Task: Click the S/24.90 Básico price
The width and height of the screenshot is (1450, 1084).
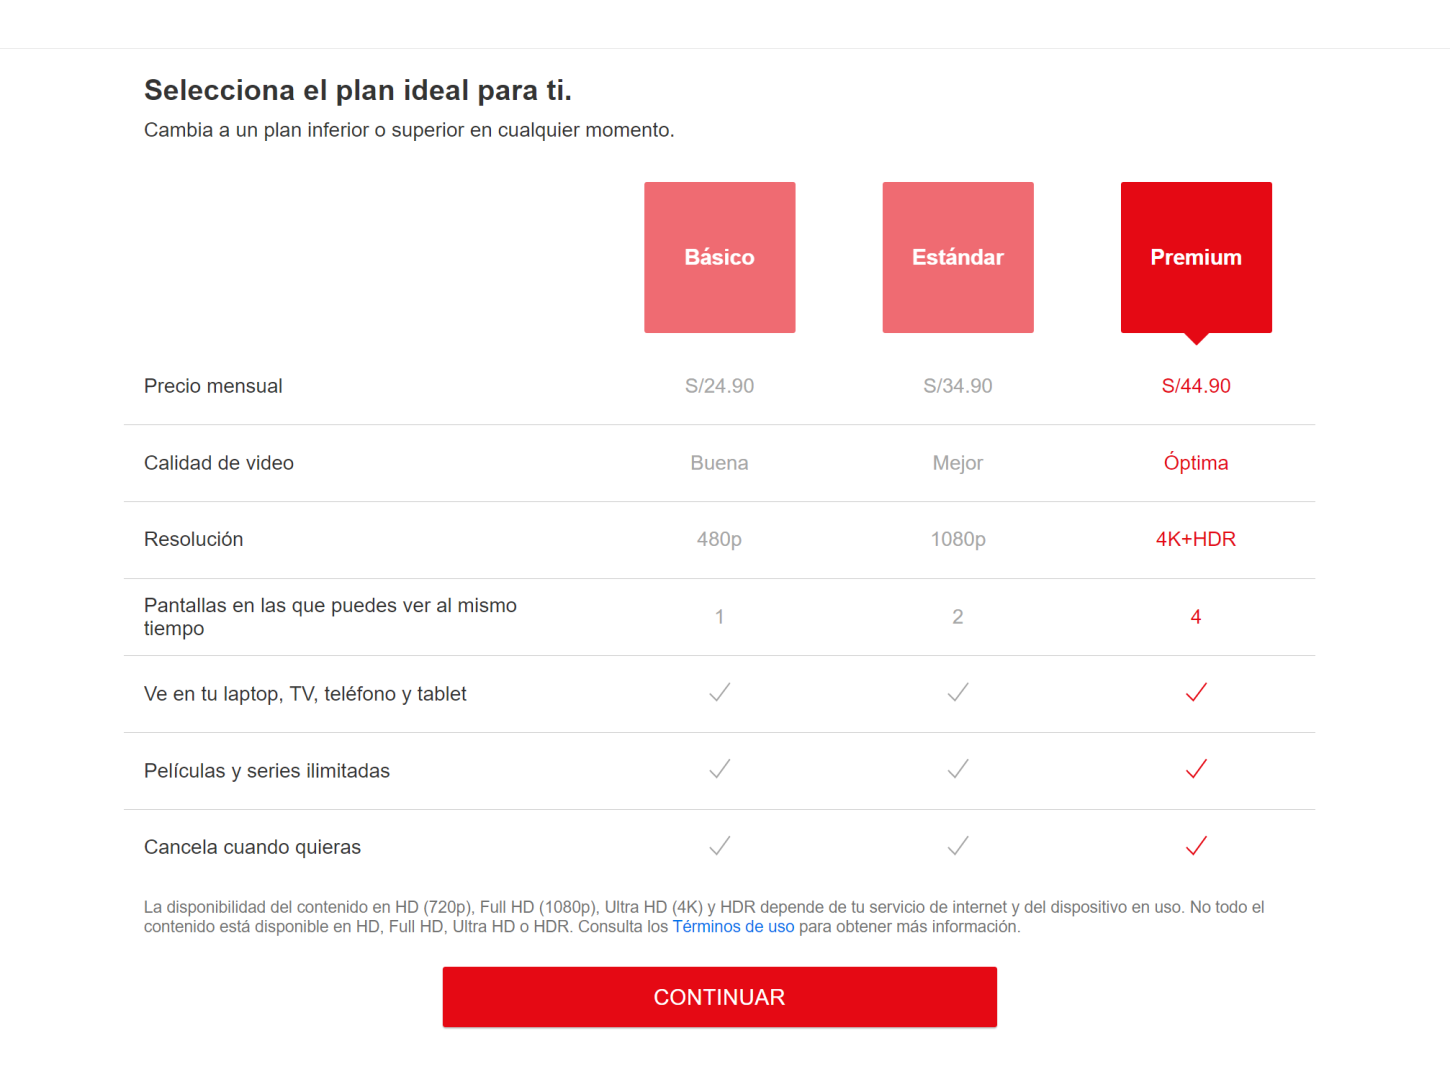Action: tap(719, 386)
